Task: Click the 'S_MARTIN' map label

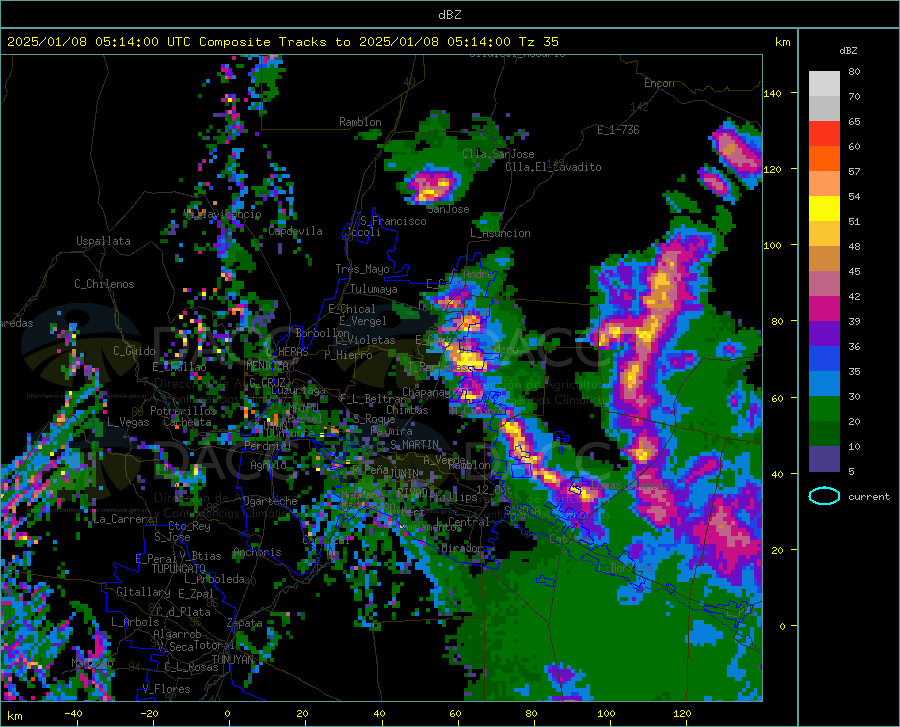Action: click(x=414, y=445)
